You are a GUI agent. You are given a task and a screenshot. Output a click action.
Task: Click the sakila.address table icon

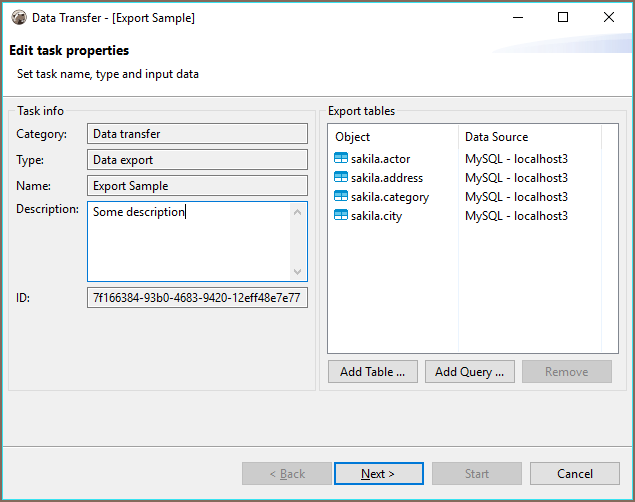341,177
